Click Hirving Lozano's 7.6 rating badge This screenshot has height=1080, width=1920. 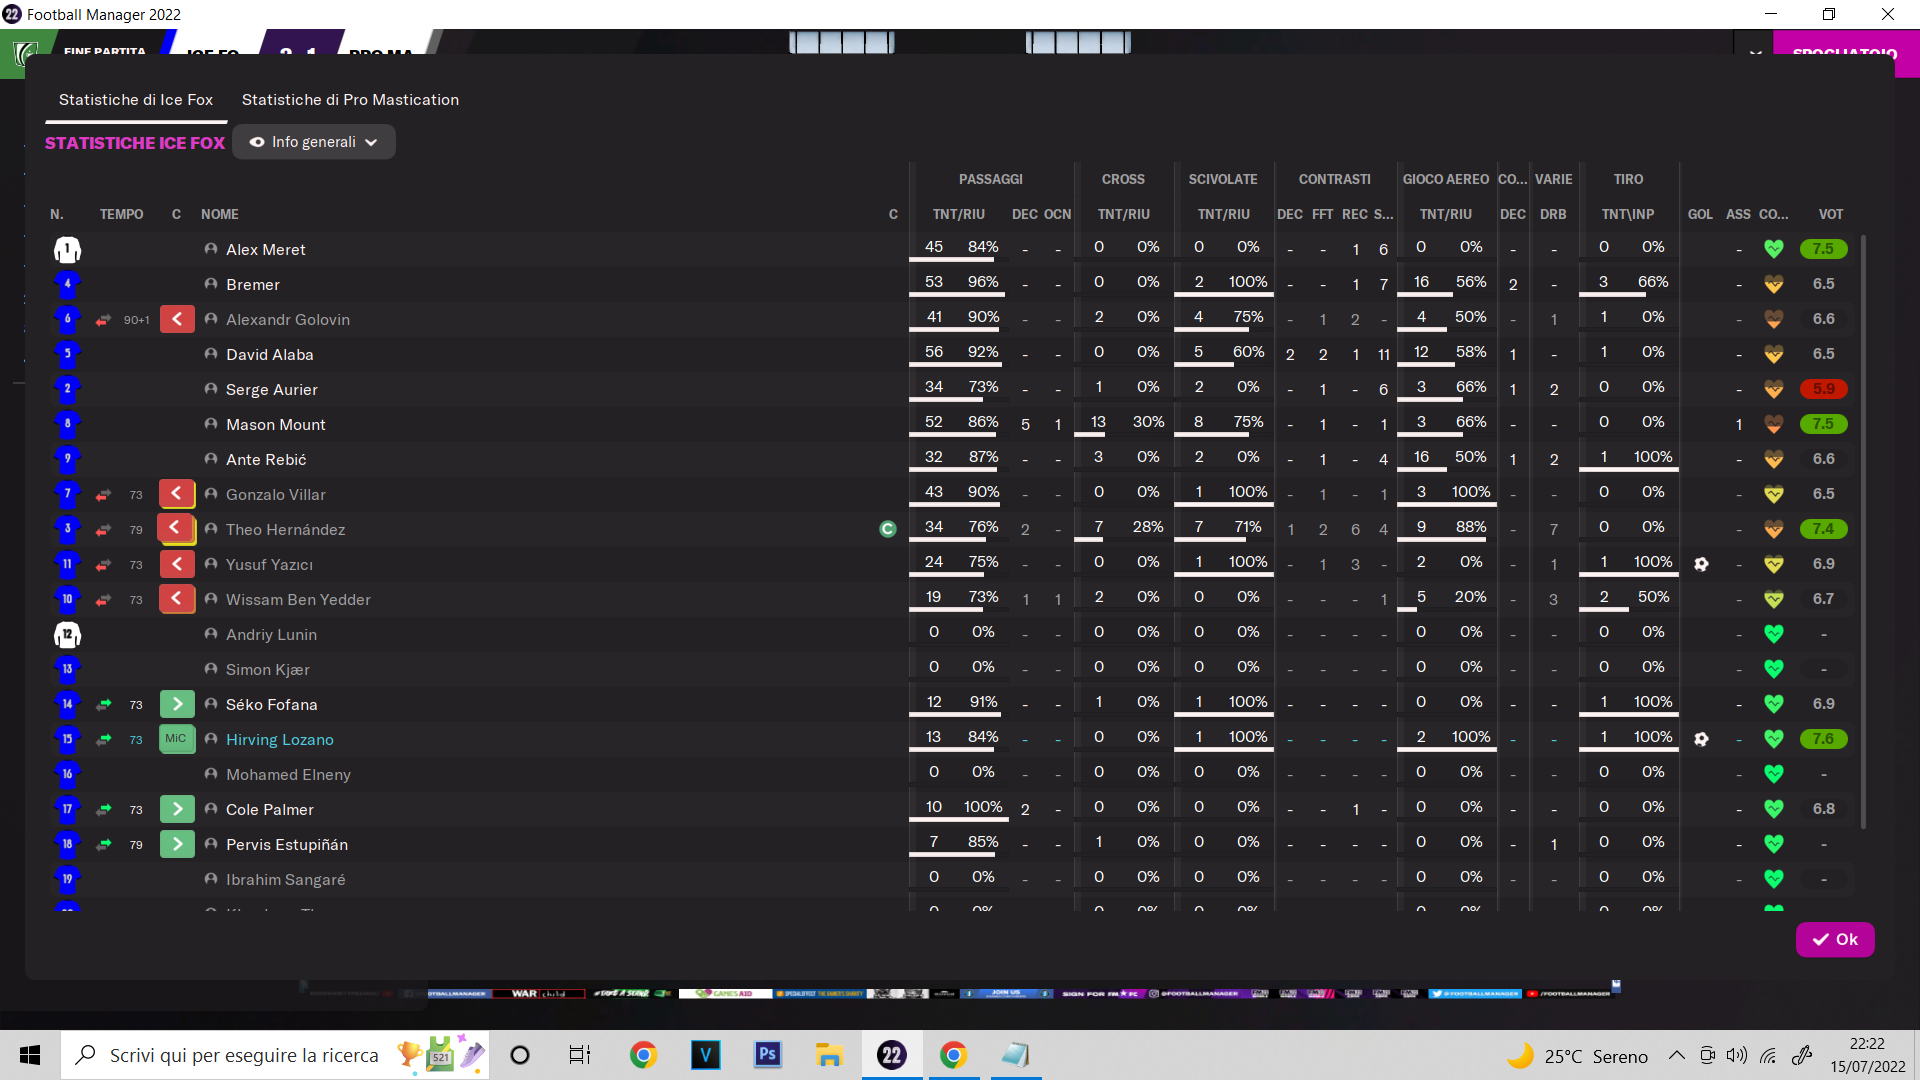(1823, 739)
